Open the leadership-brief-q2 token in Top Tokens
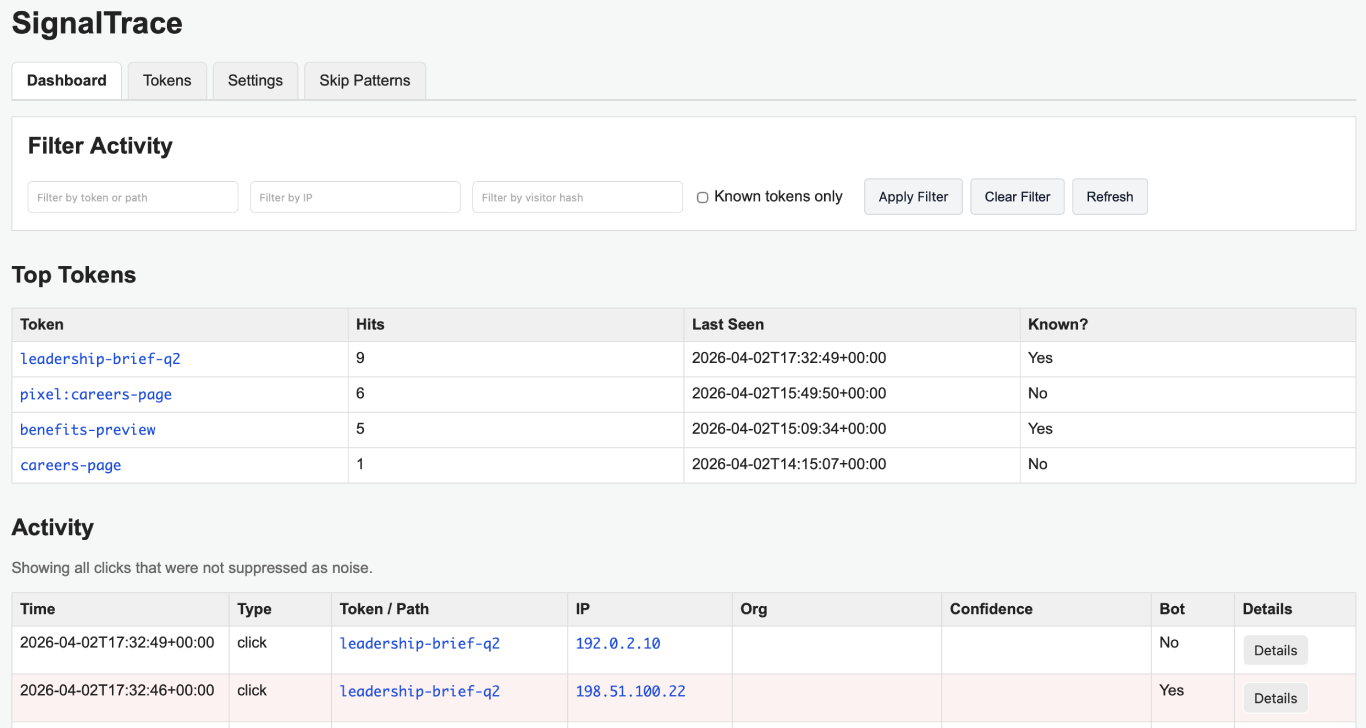This screenshot has width=1366, height=728. click(x=100, y=358)
